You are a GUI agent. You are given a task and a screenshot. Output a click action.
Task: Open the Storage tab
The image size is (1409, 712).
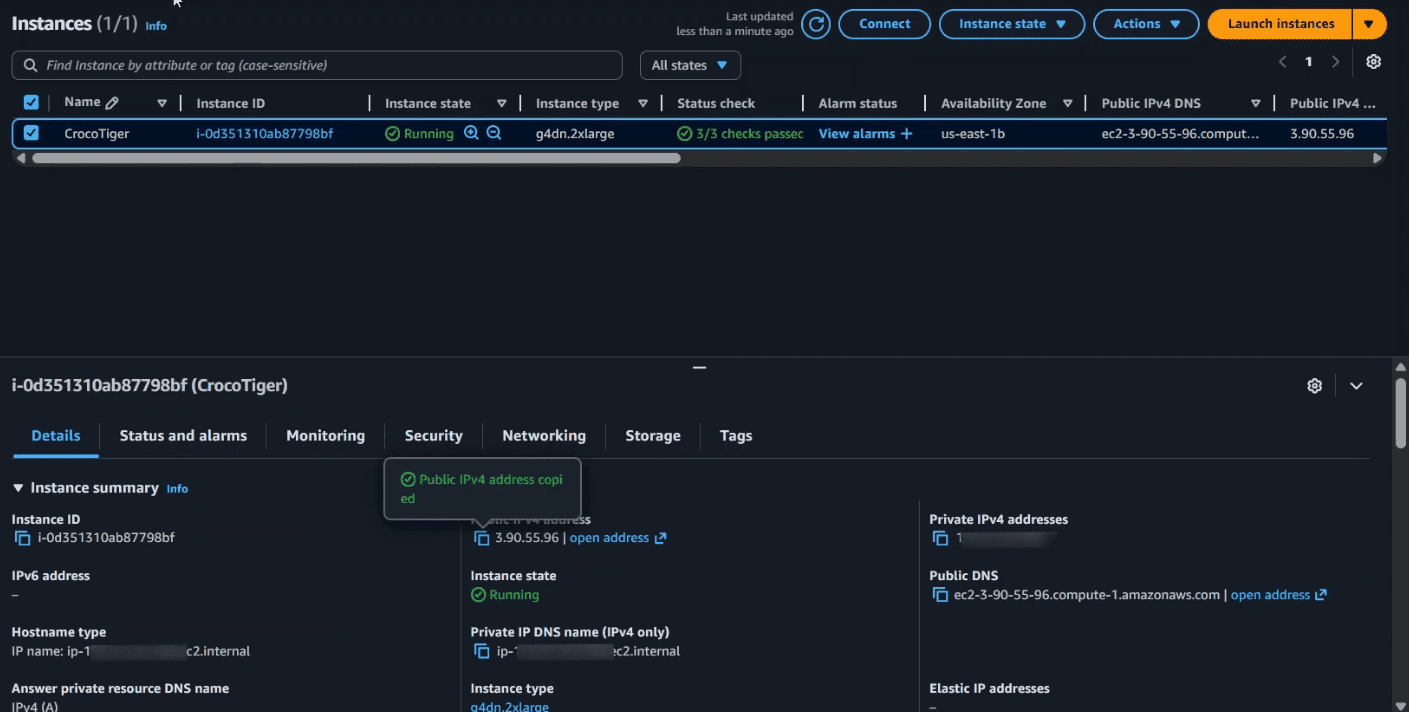652,435
